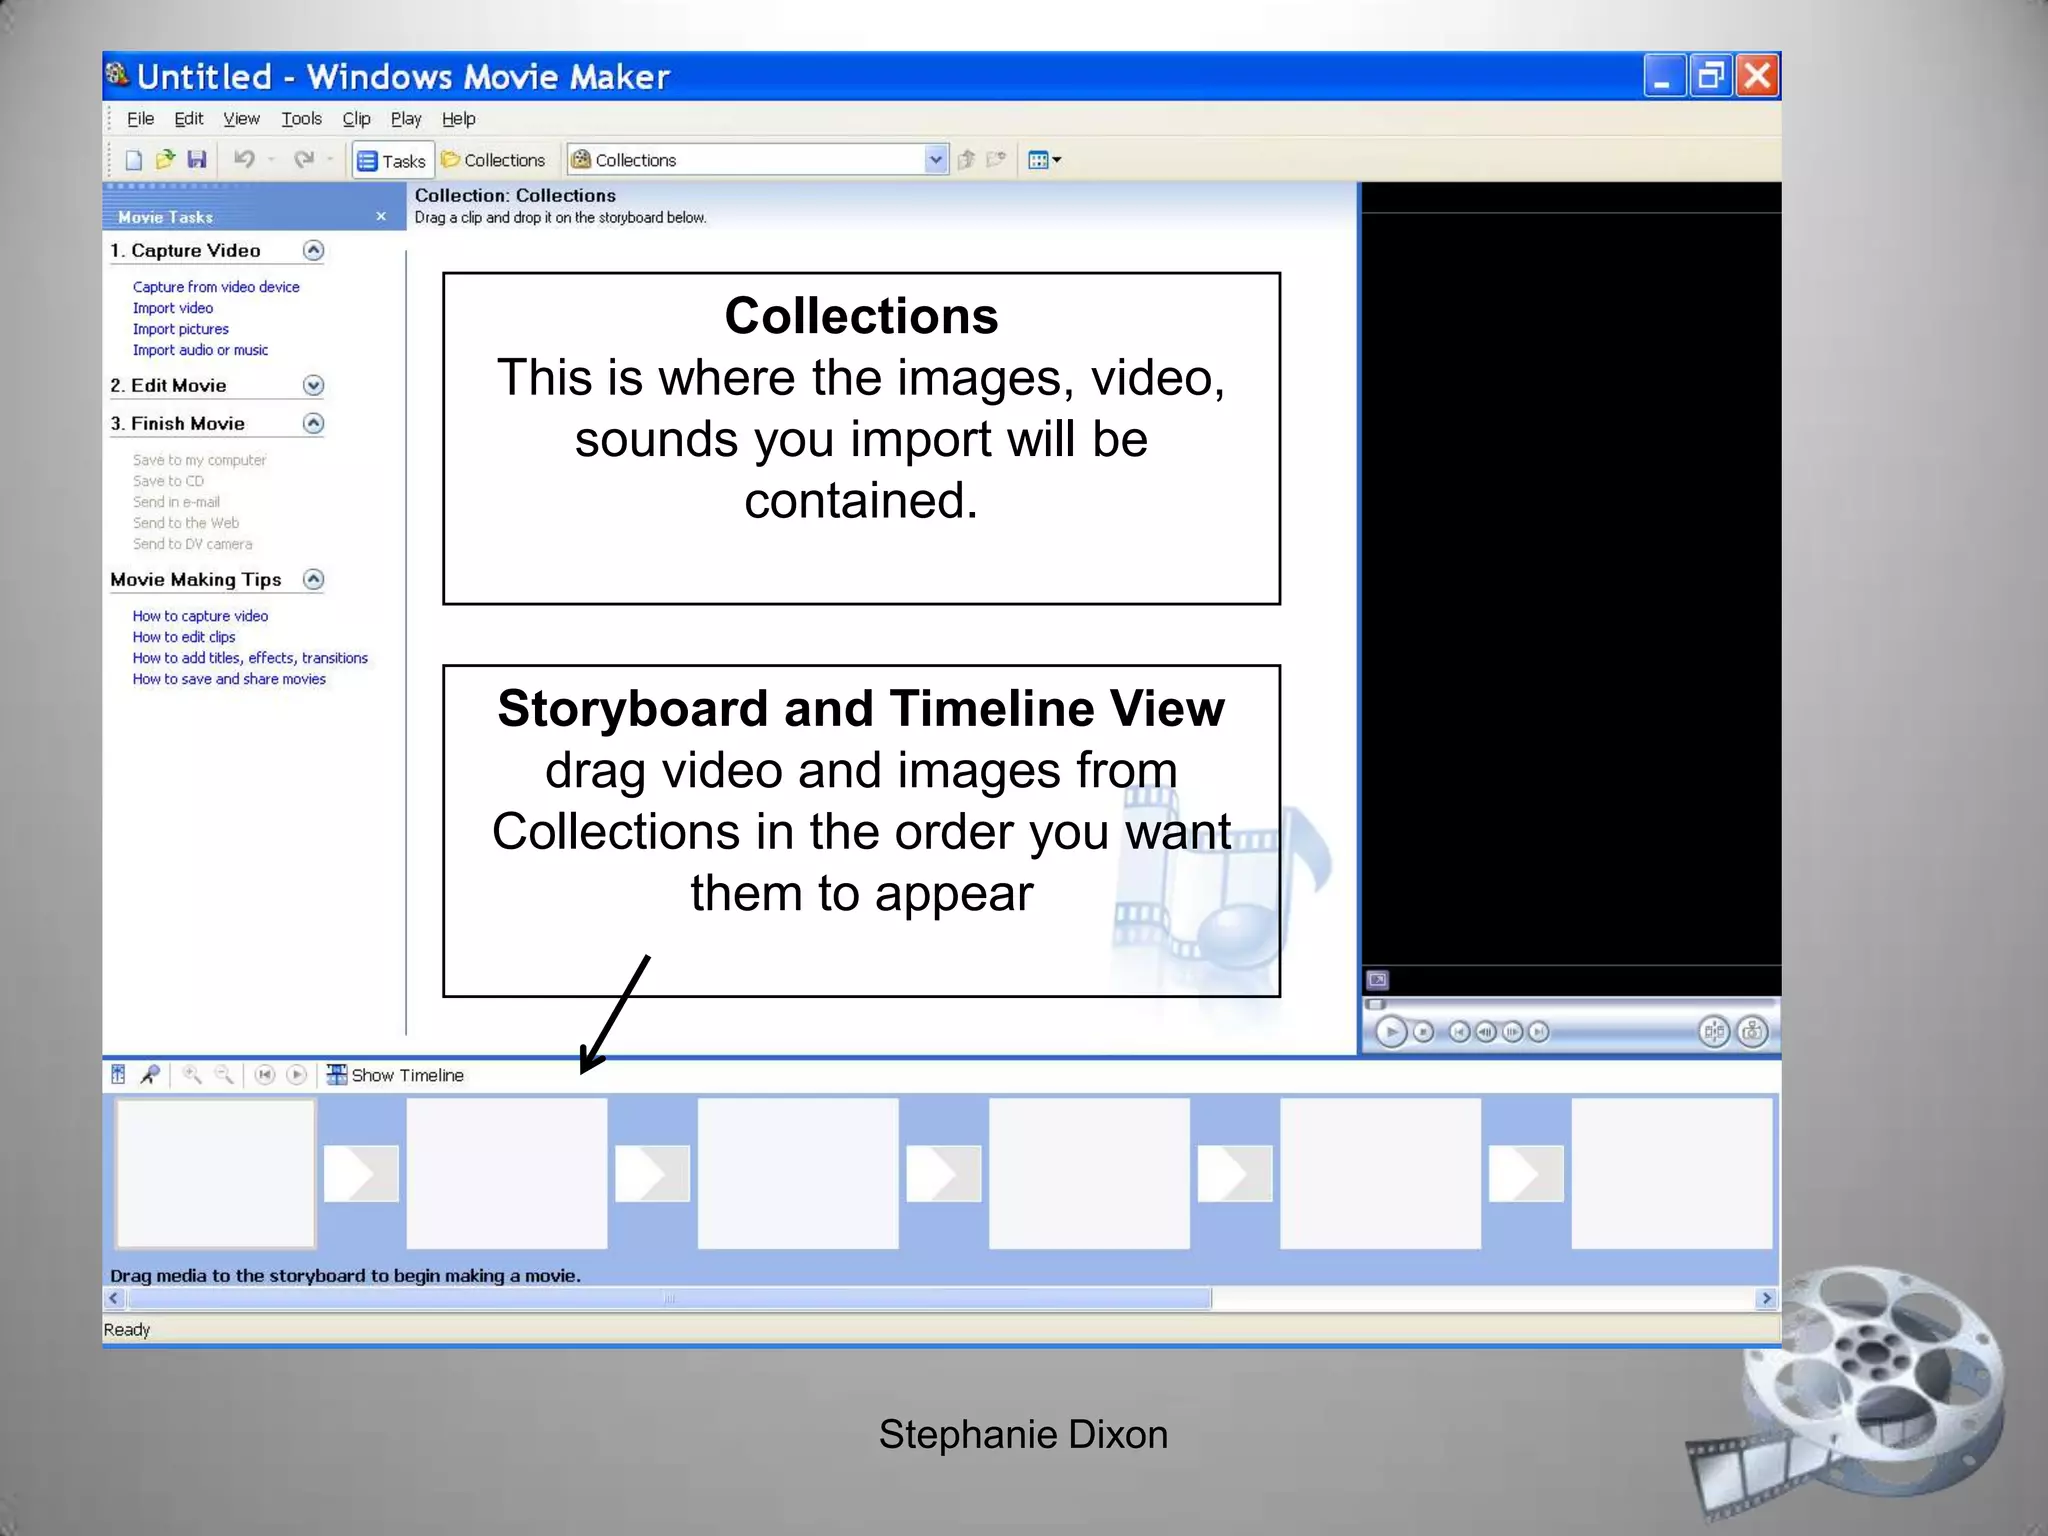Click the Redo arrow icon

tap(304, 159)
